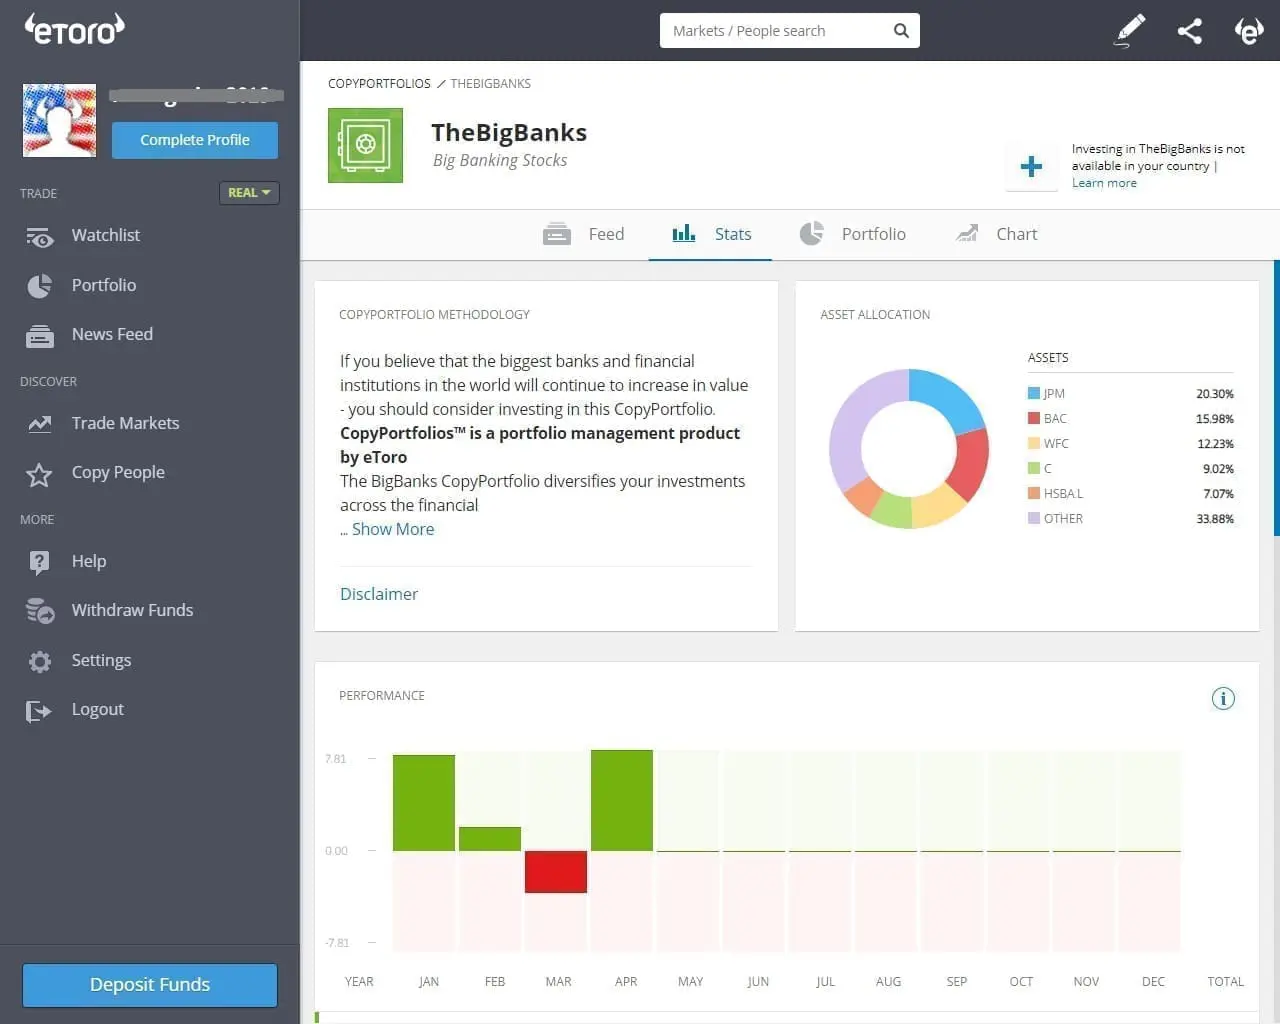Switch to the Feed tab
The width and height of the screenshot is (1280, 1024).
(x=605, y=233)
